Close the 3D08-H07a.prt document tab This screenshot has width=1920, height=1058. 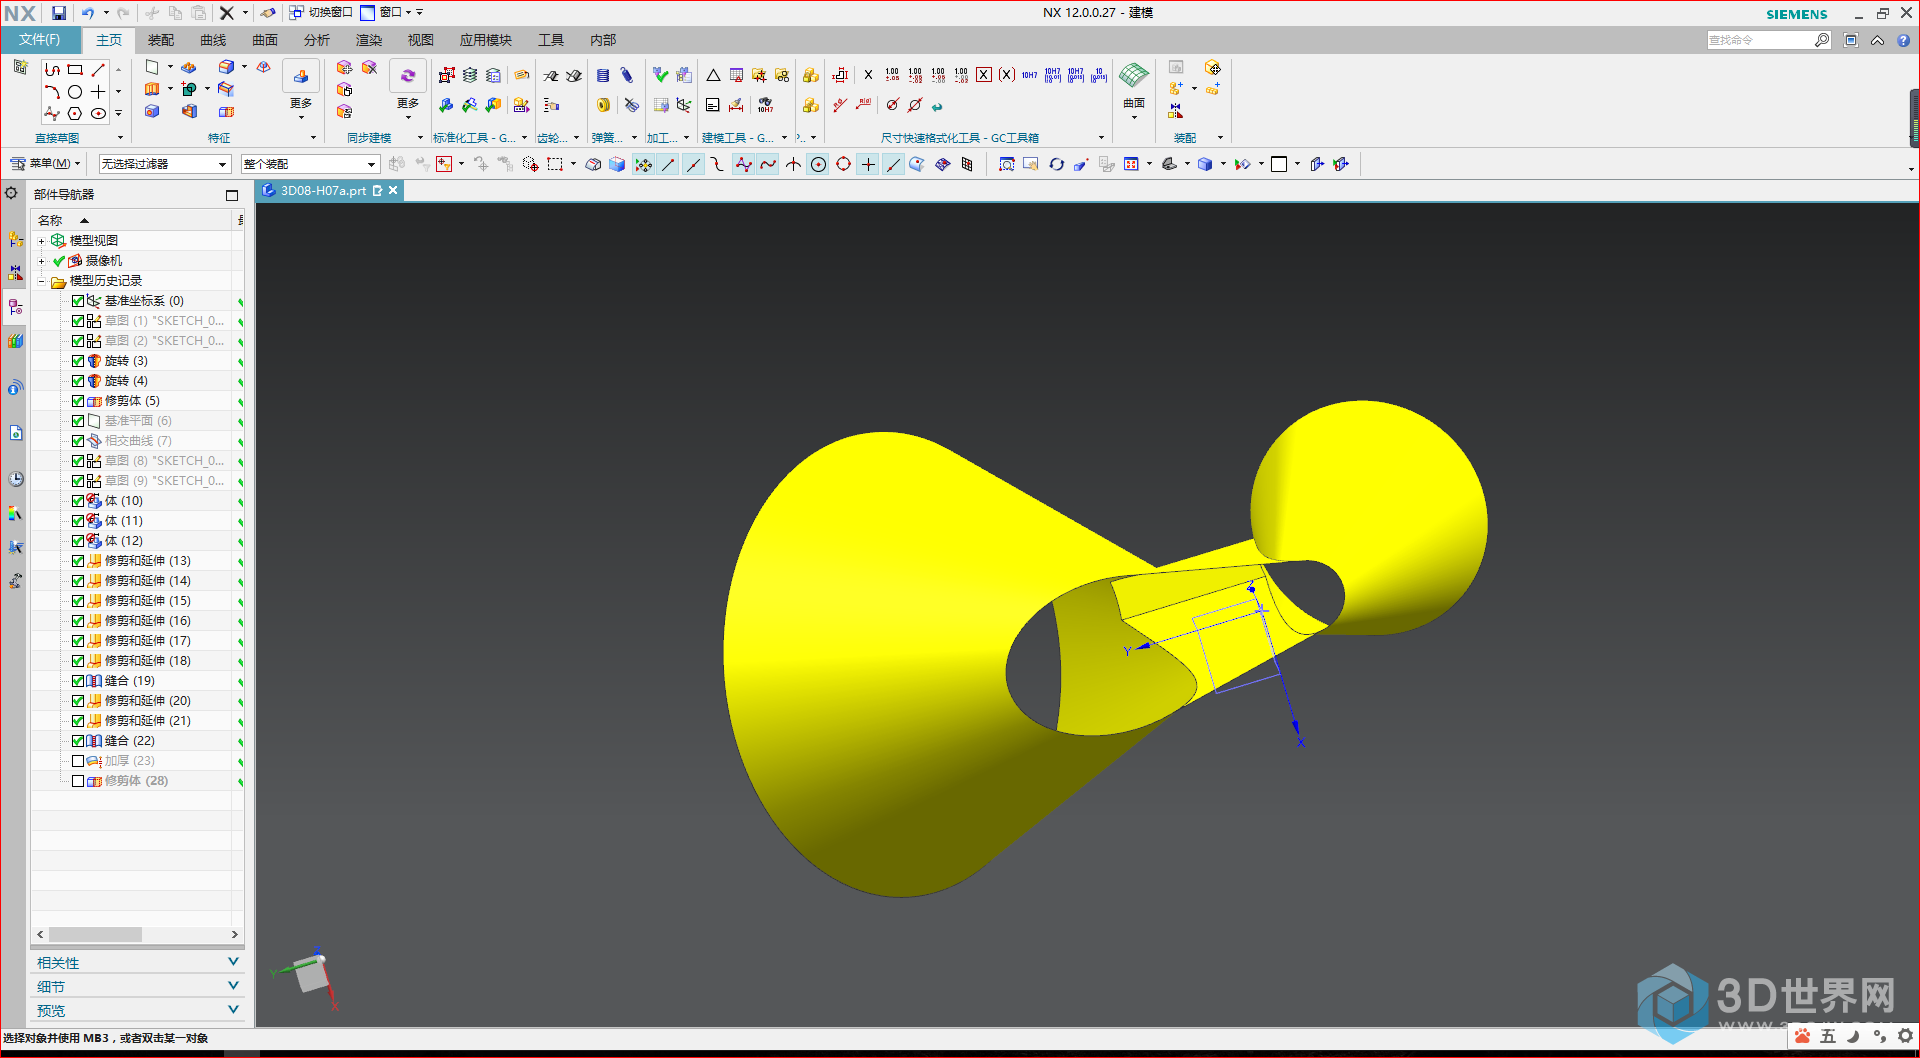(x=394, y=190)
